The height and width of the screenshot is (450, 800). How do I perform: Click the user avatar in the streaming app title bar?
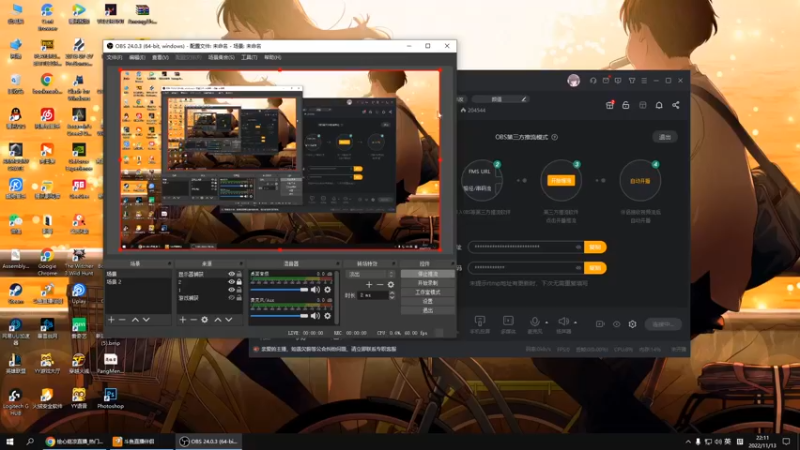[x=573, y=81]
